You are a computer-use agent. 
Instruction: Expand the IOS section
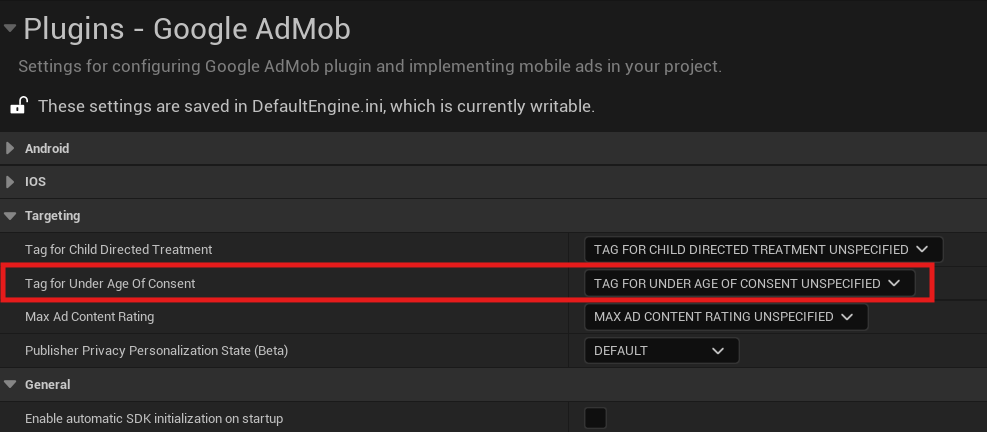click(x=11, y=182)
